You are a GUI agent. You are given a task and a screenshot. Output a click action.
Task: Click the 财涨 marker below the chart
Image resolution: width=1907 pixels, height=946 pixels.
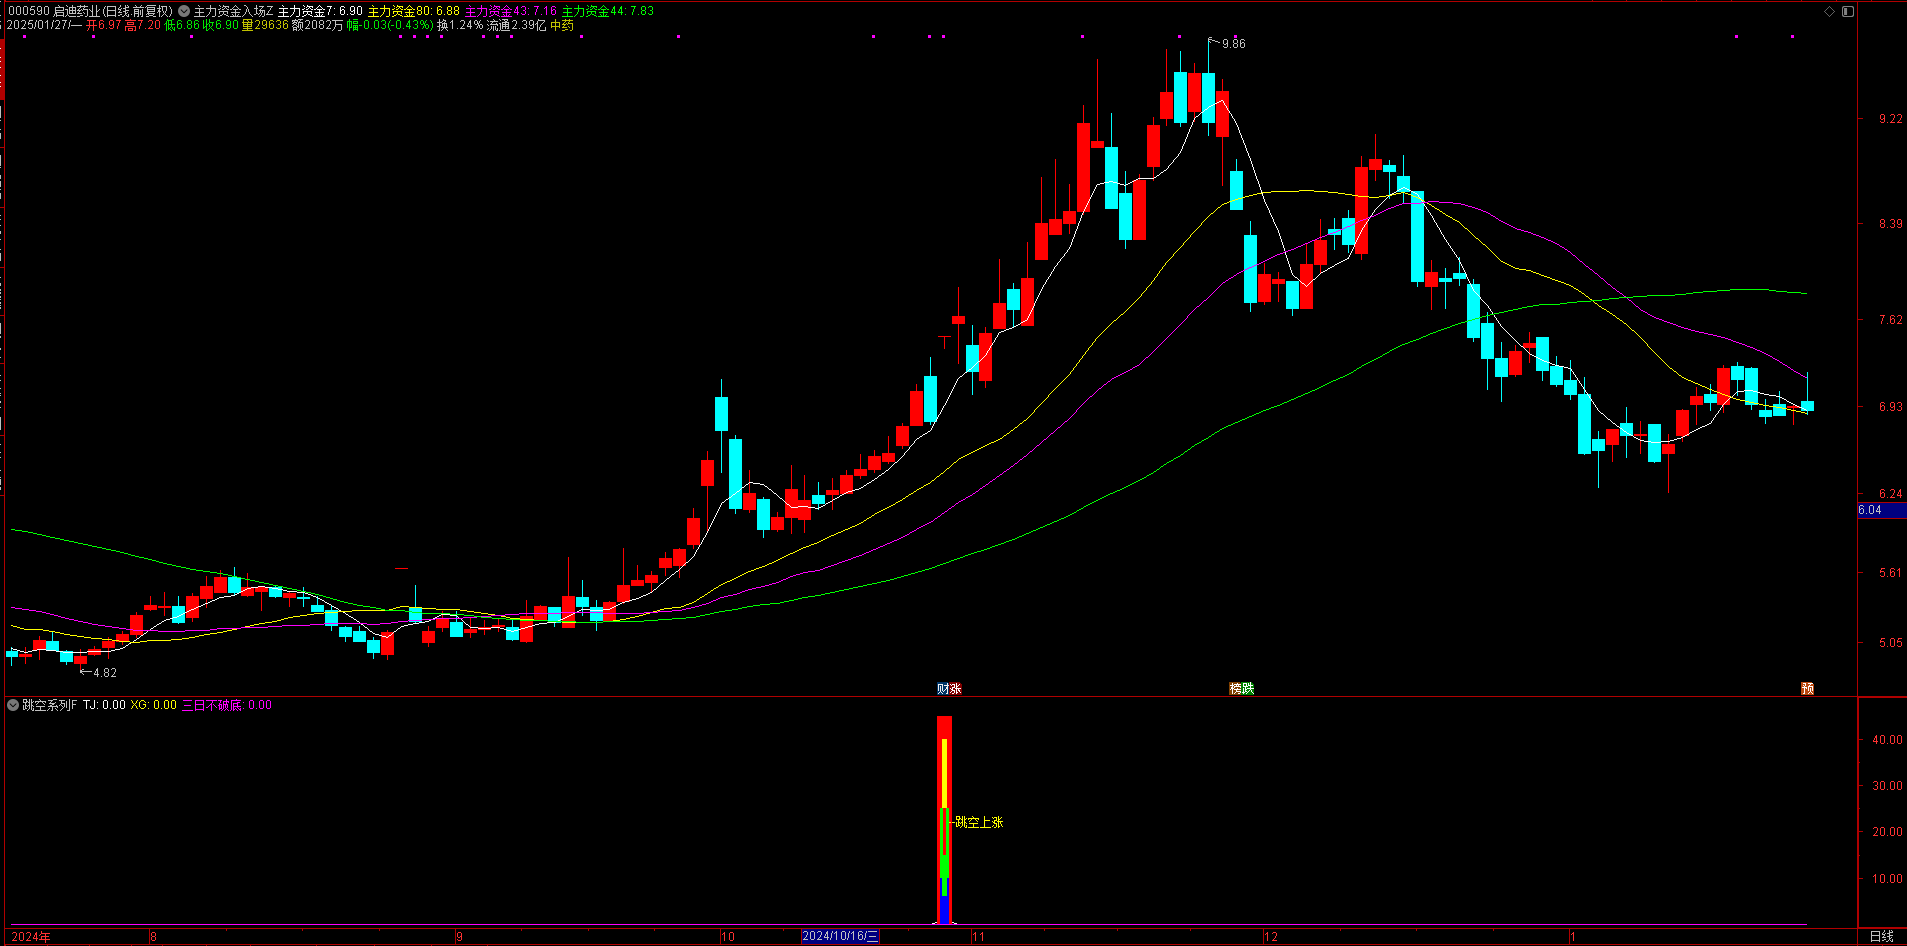click(949, 688)
